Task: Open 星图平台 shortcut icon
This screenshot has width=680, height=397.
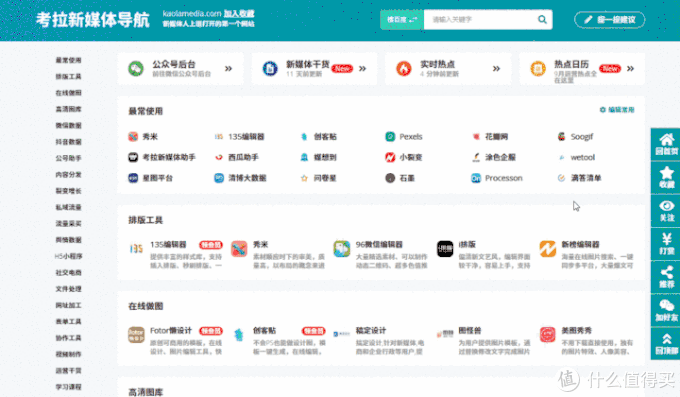Action: click(133, 178)
